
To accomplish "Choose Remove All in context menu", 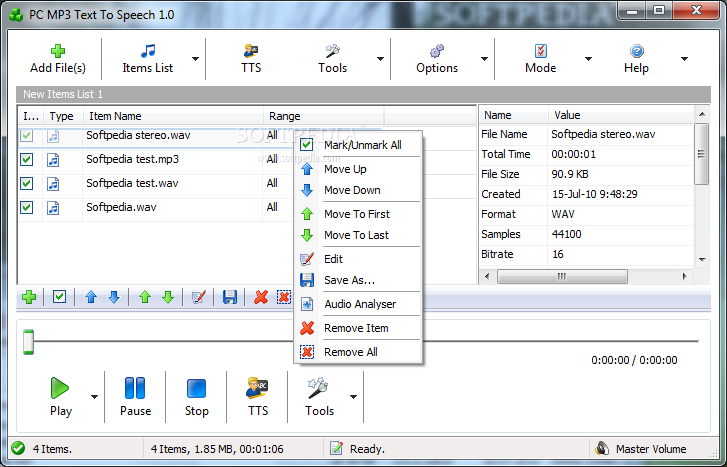I will click(x=358, y=352).
